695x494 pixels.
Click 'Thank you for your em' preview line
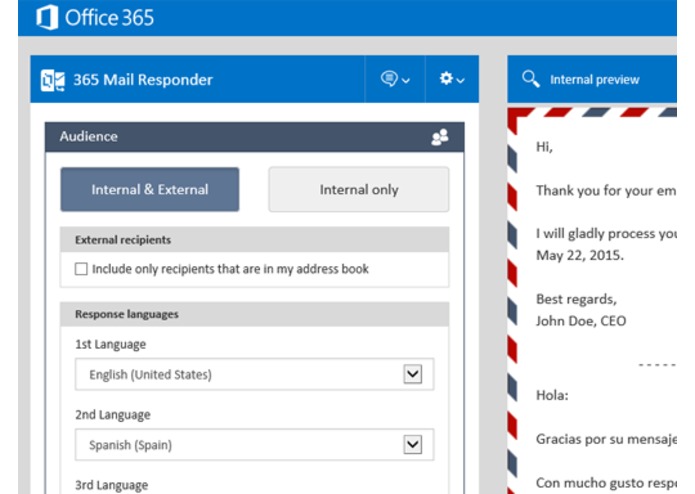tap(606, 191)
